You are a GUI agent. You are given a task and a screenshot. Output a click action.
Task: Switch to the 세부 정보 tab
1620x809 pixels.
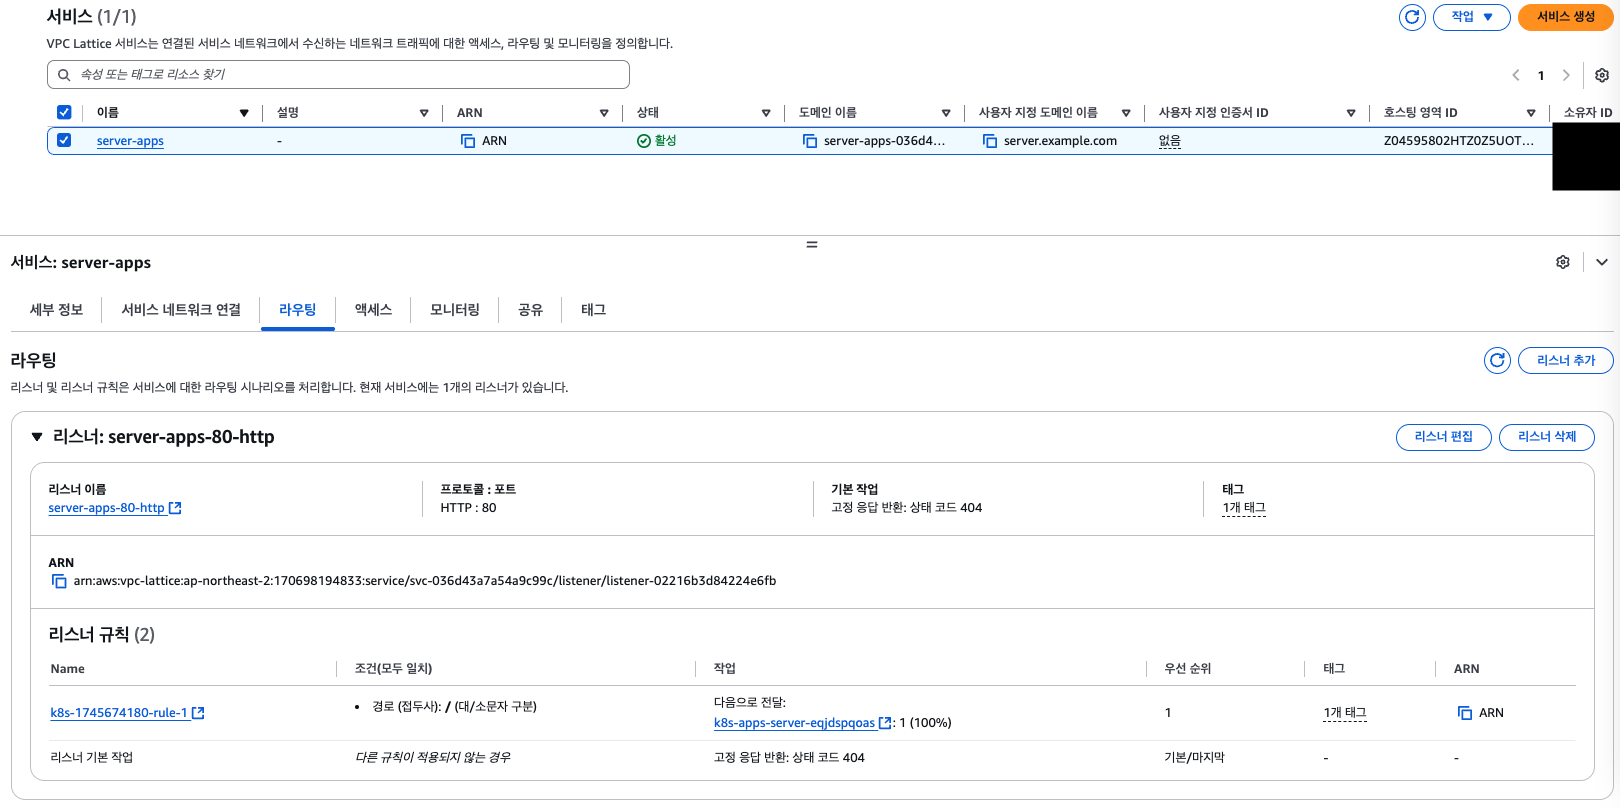56,310
